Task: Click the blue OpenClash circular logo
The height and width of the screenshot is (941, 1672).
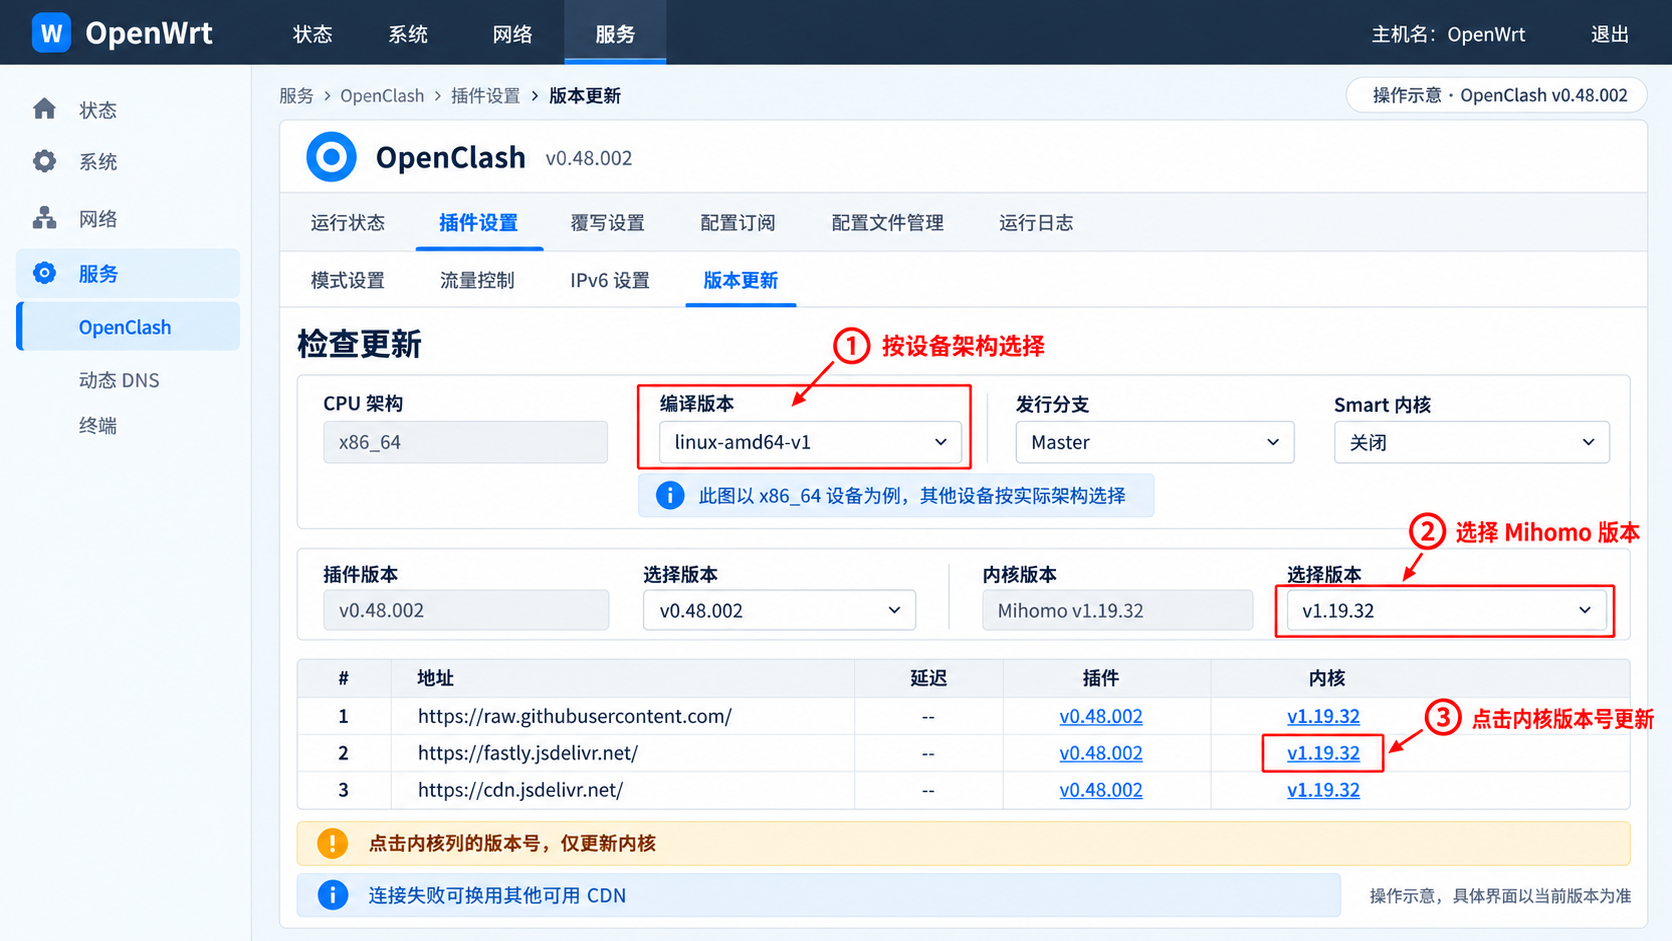Action: (x=331, y=157)
